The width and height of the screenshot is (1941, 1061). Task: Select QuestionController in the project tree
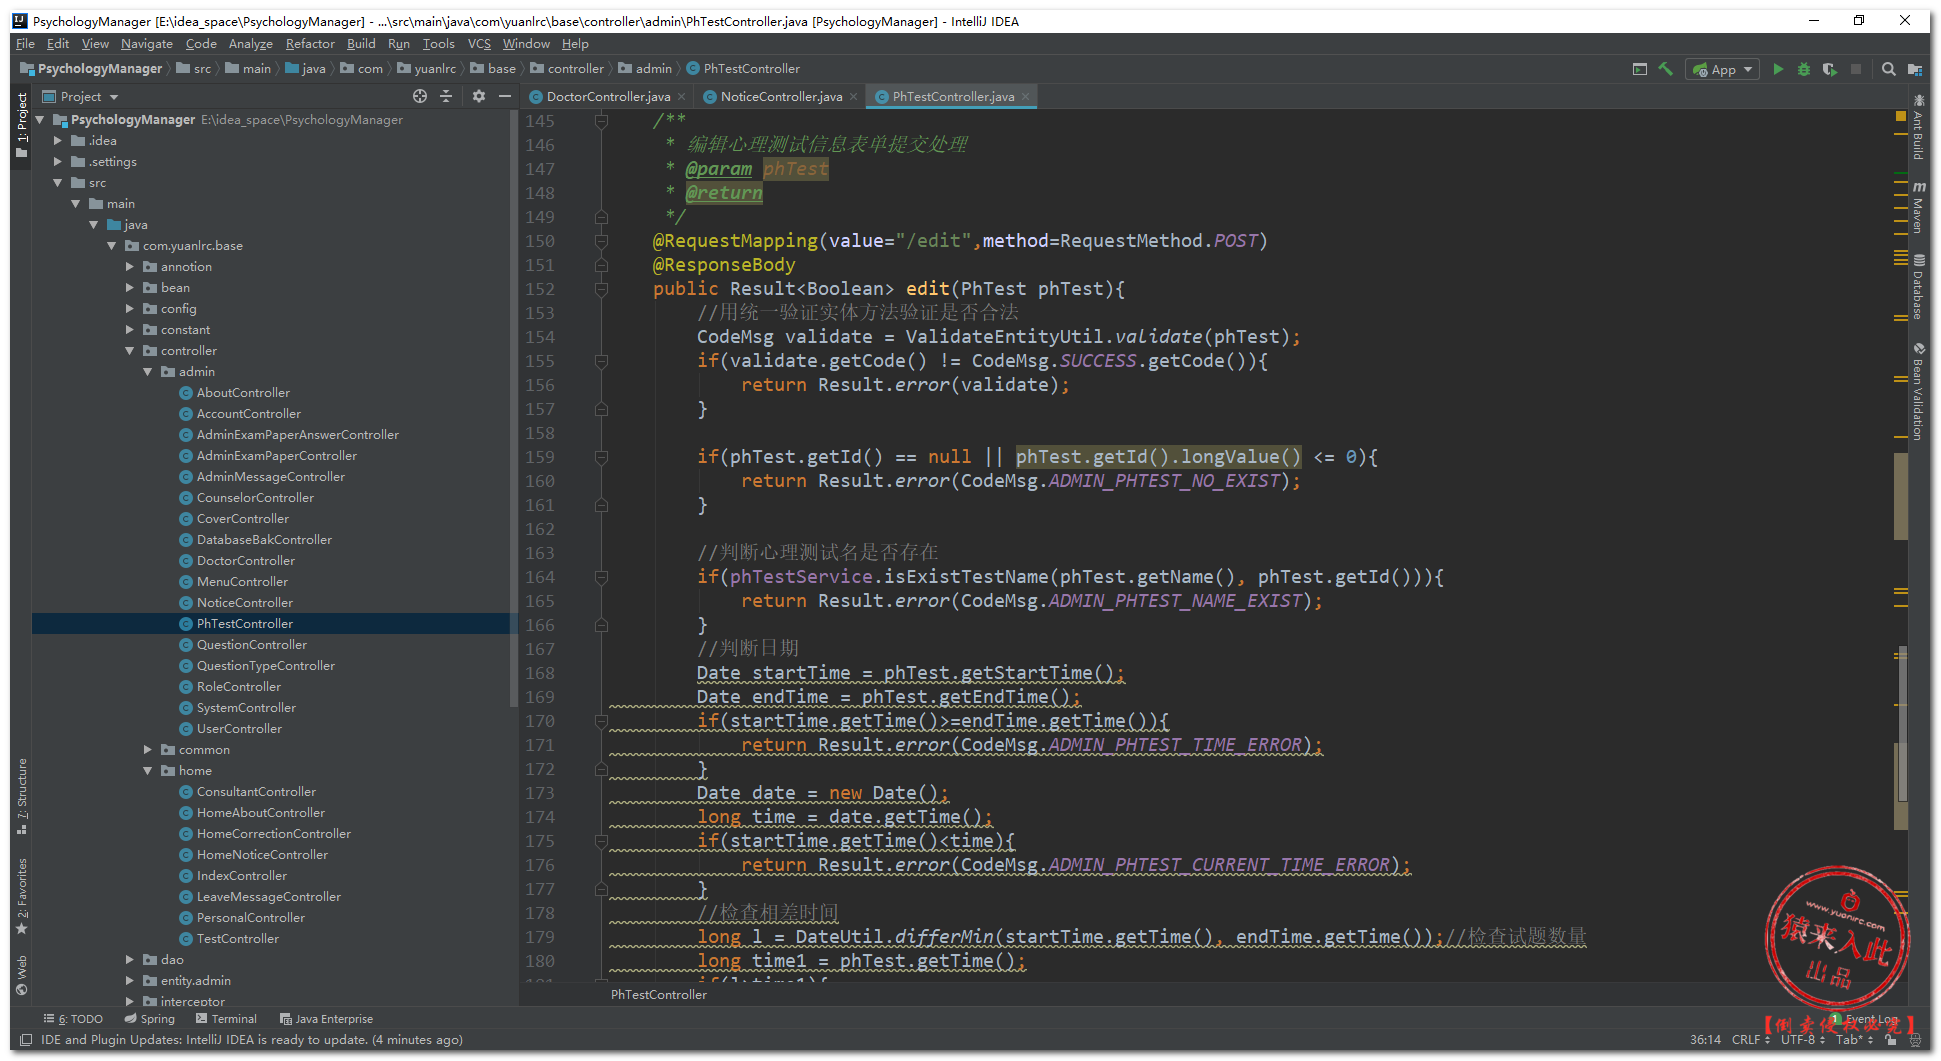(252, 645)
